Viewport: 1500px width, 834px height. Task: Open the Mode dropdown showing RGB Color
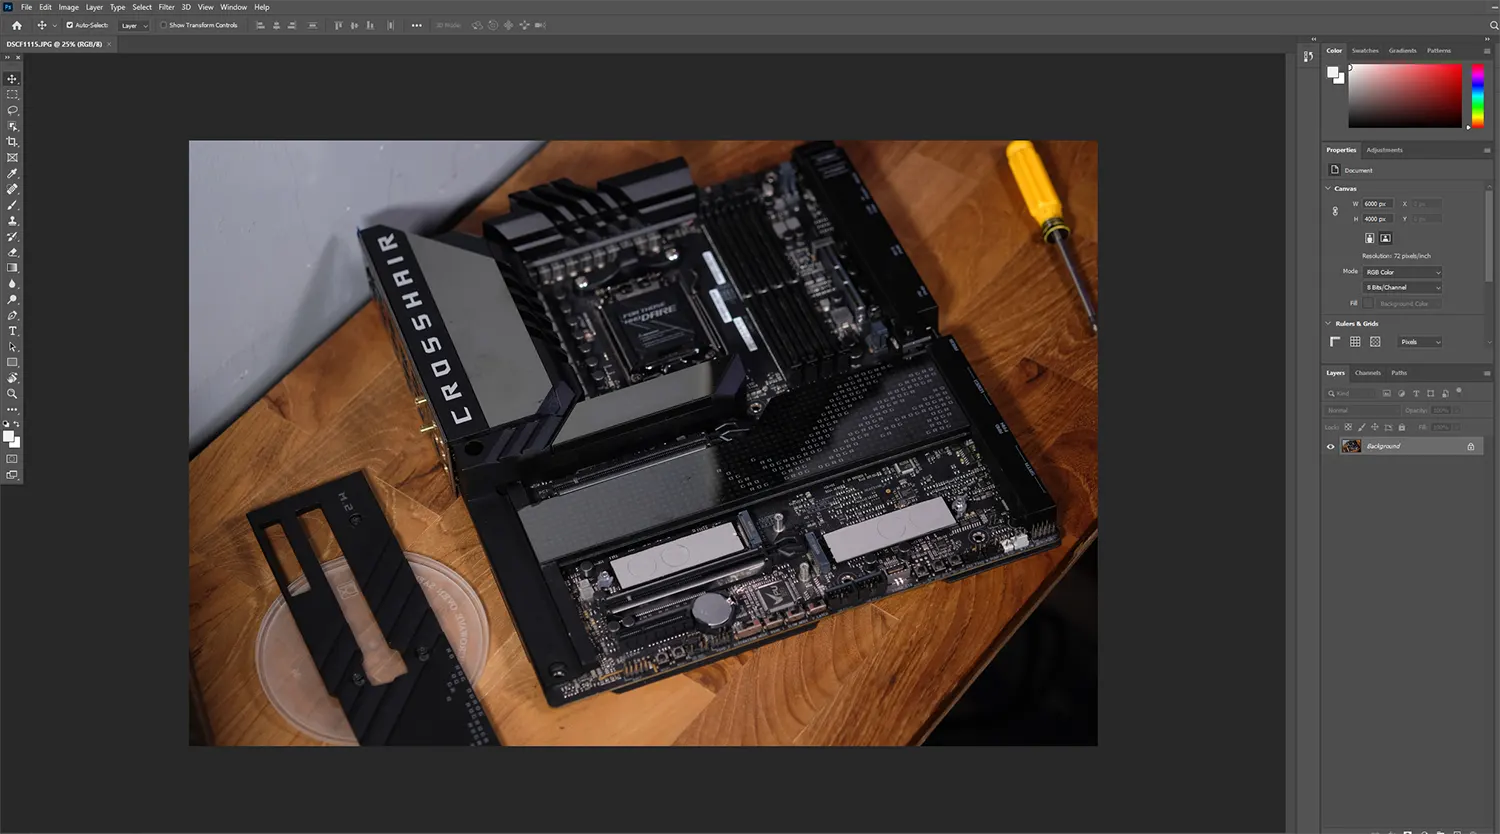tap(1403, 271)
